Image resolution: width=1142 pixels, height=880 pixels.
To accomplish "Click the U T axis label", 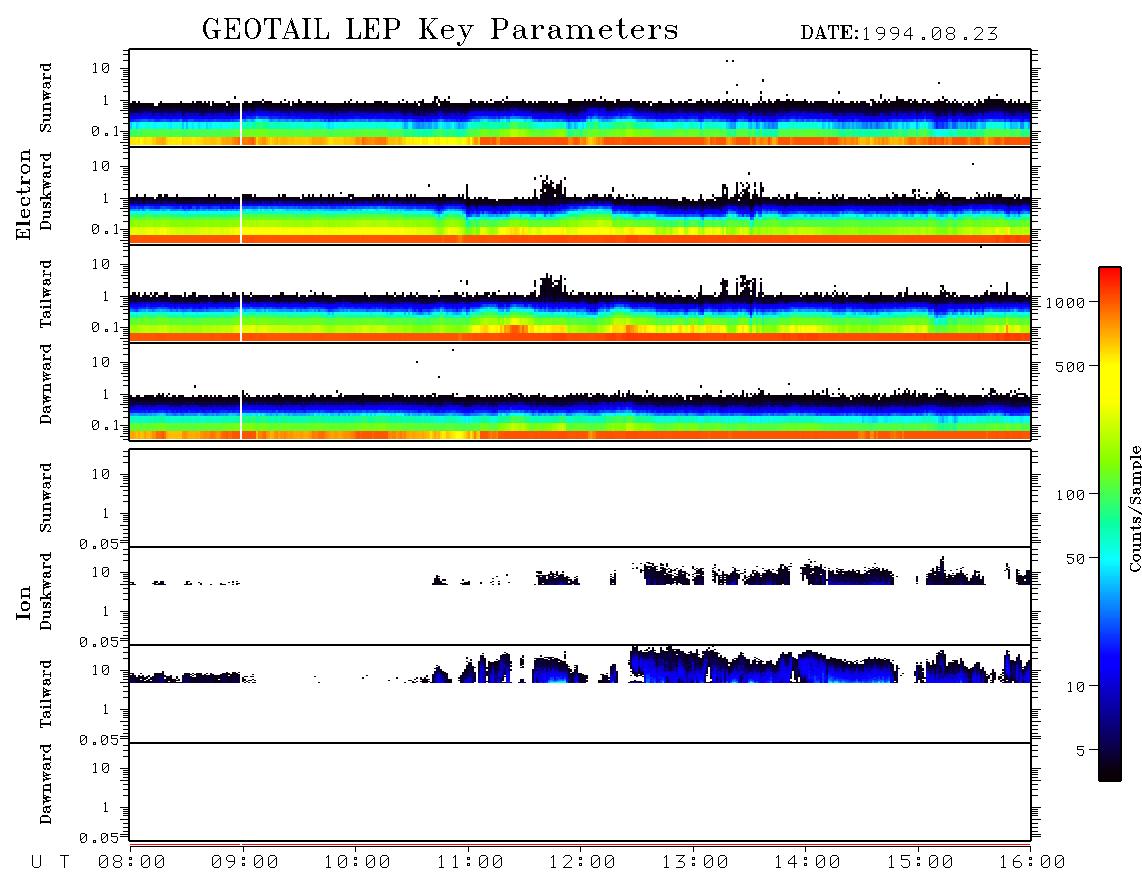I will [x=50, y=863].
